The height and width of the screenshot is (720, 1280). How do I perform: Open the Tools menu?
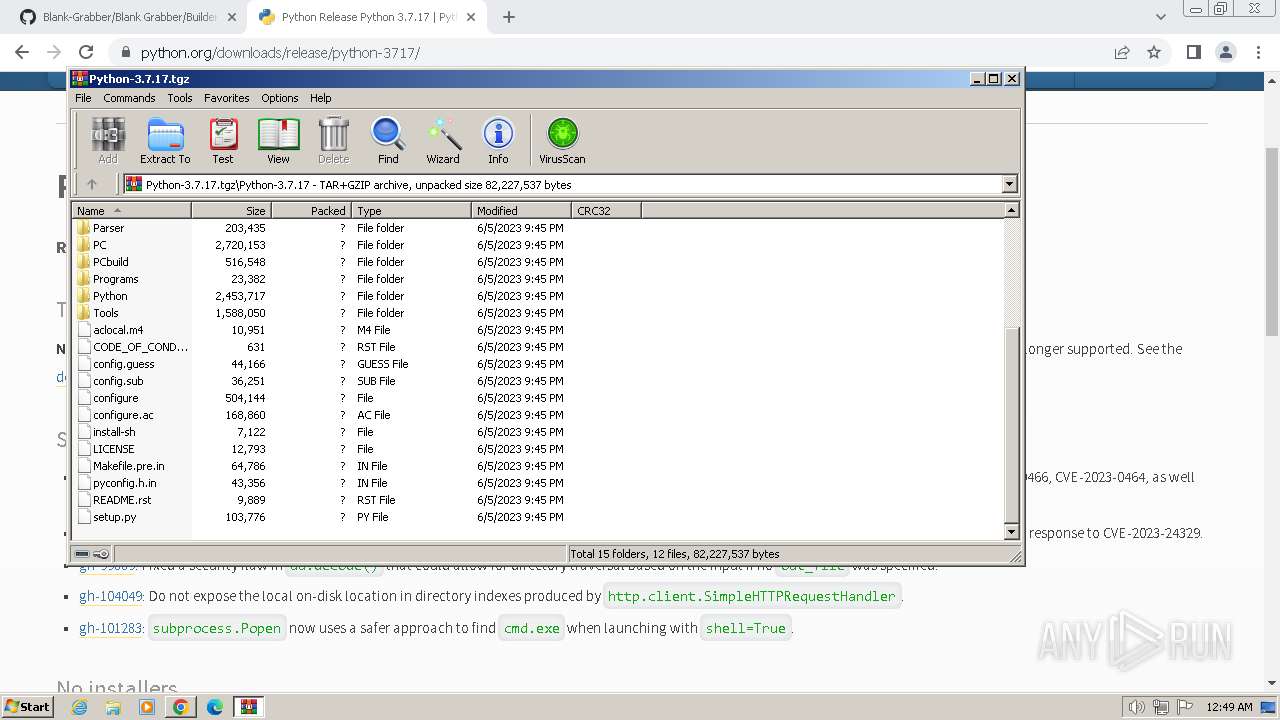point(180,98)
